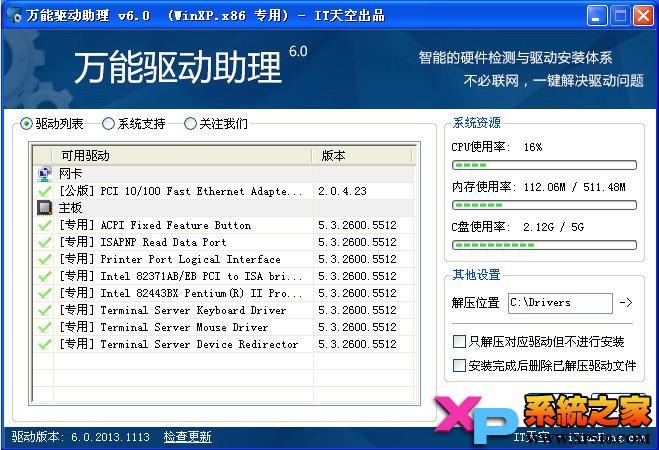
Task: Click version 2.0.4.23 cell
Action: pyautogui.click(x=342, y=191)
